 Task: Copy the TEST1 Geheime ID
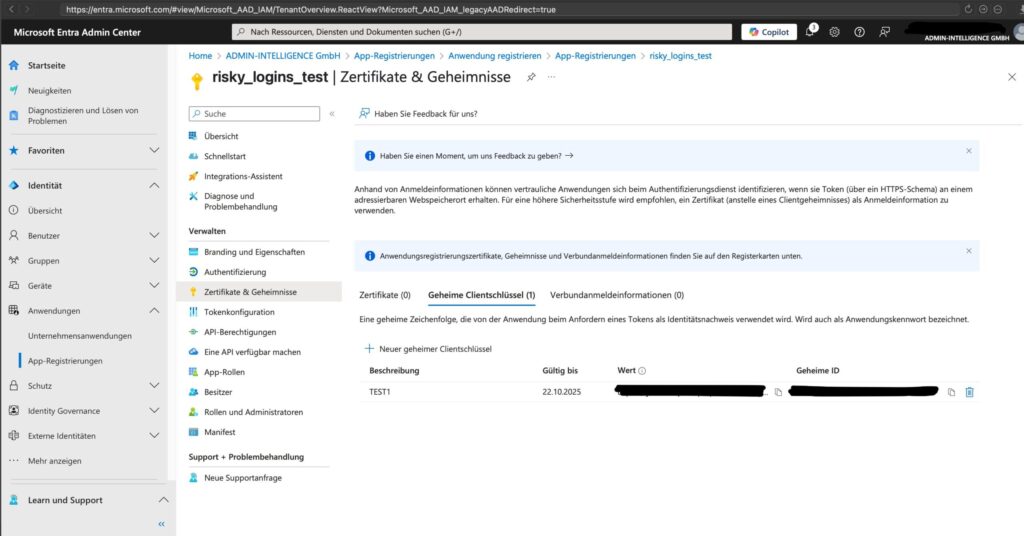tap(952, 392)
